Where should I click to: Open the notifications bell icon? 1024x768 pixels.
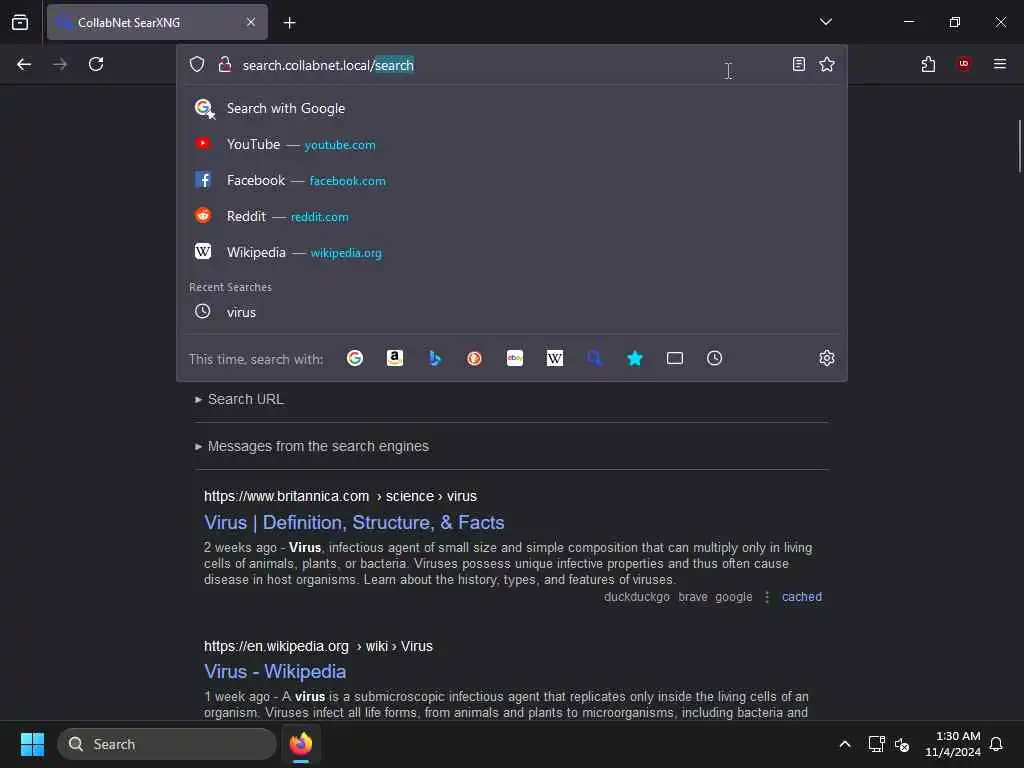point(996,744)
